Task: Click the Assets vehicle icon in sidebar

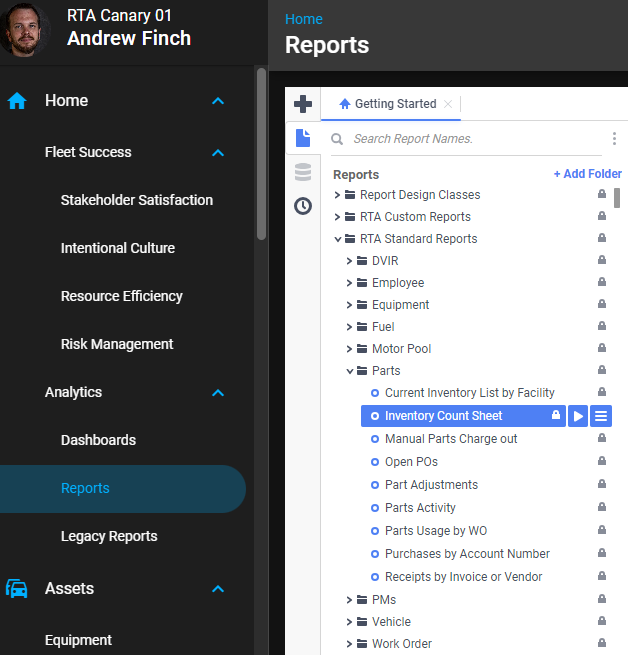Action: click(17, 589)
